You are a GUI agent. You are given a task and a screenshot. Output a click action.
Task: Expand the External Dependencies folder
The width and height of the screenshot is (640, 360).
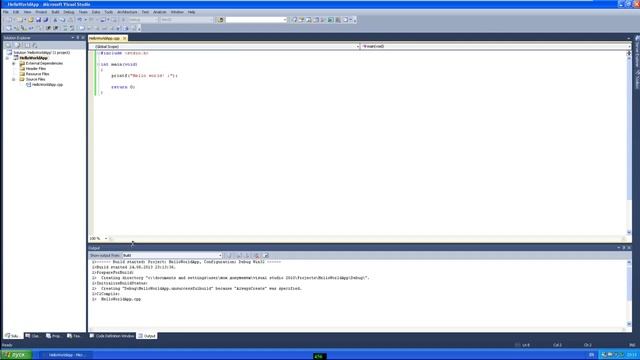tap(14, 63)
